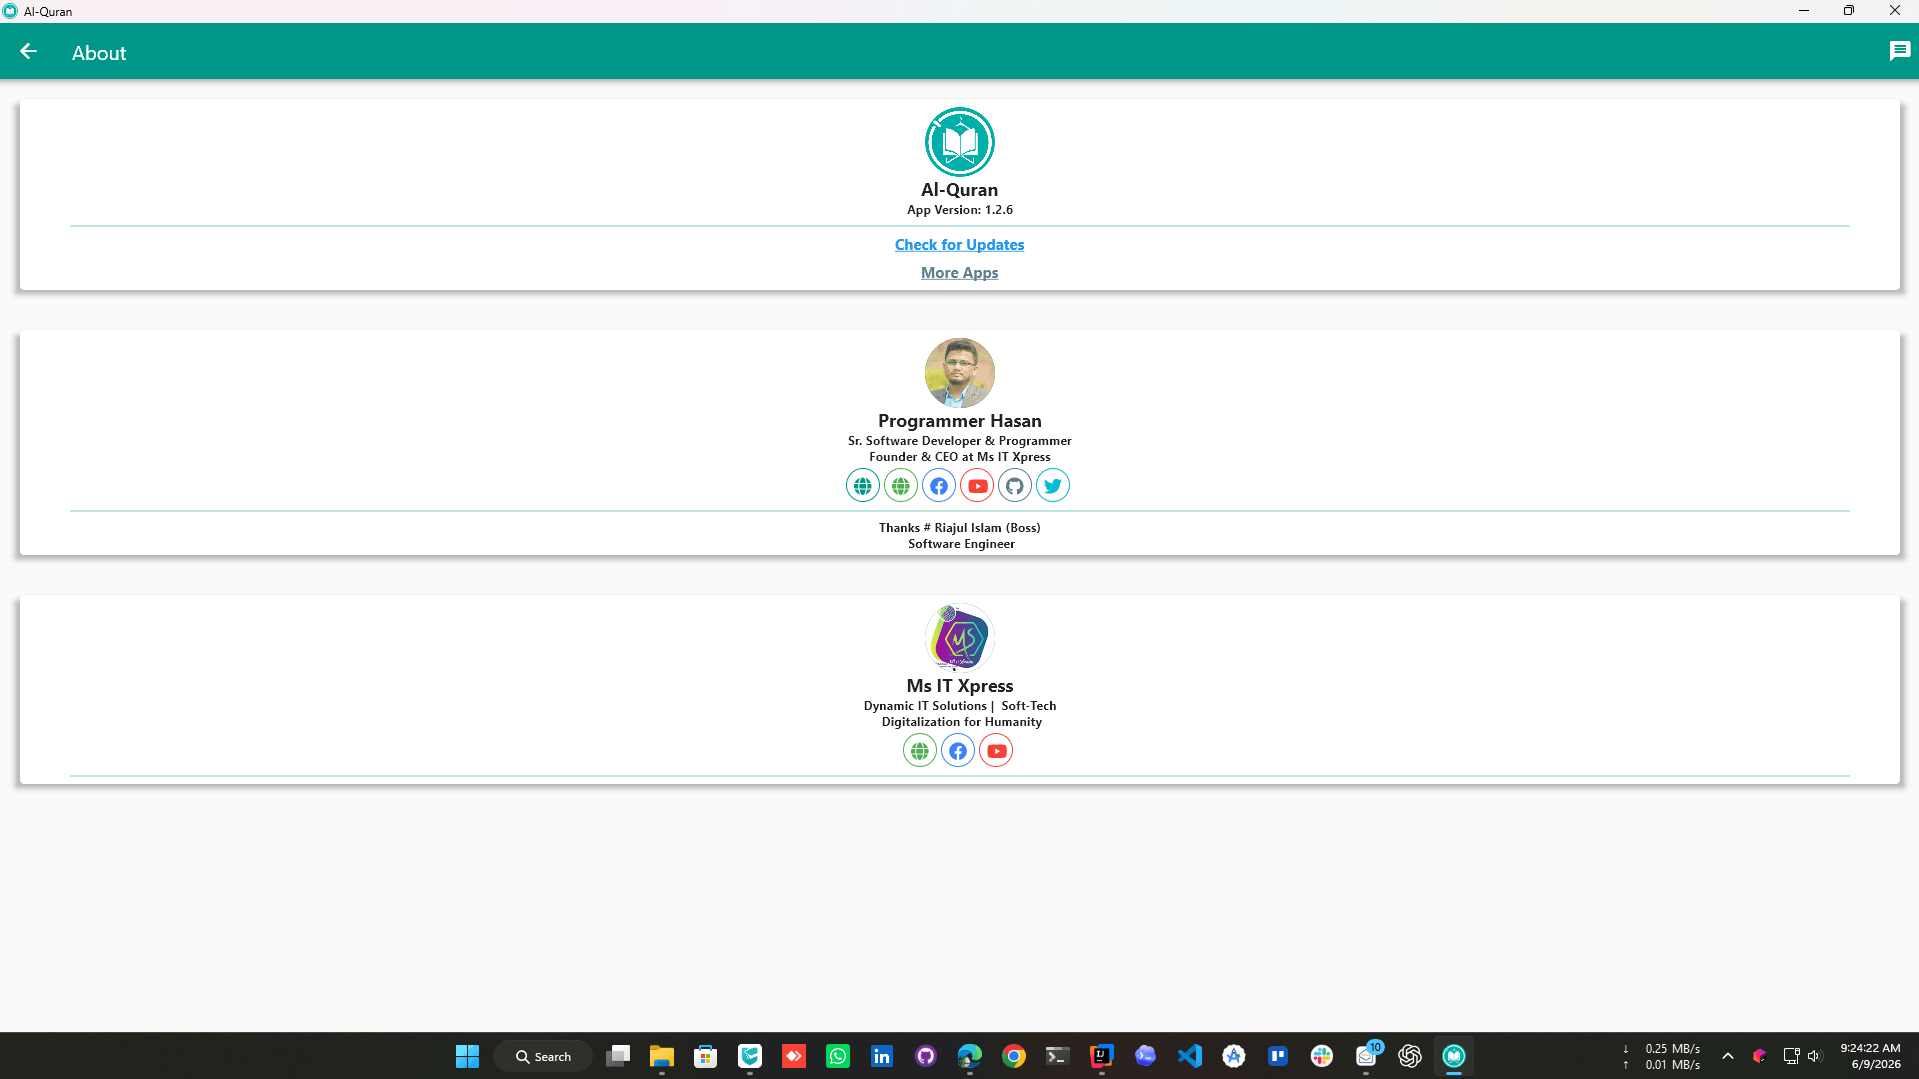Open Programmer Hasan's green website globe
Viewport: 1919px width, 1079px height.
(x=901, y=486)
